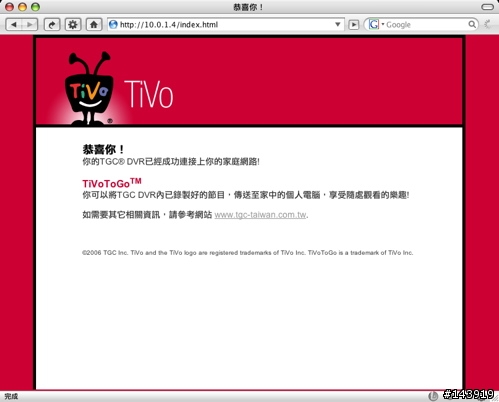Click the TiVo mascot logo image

88,88
